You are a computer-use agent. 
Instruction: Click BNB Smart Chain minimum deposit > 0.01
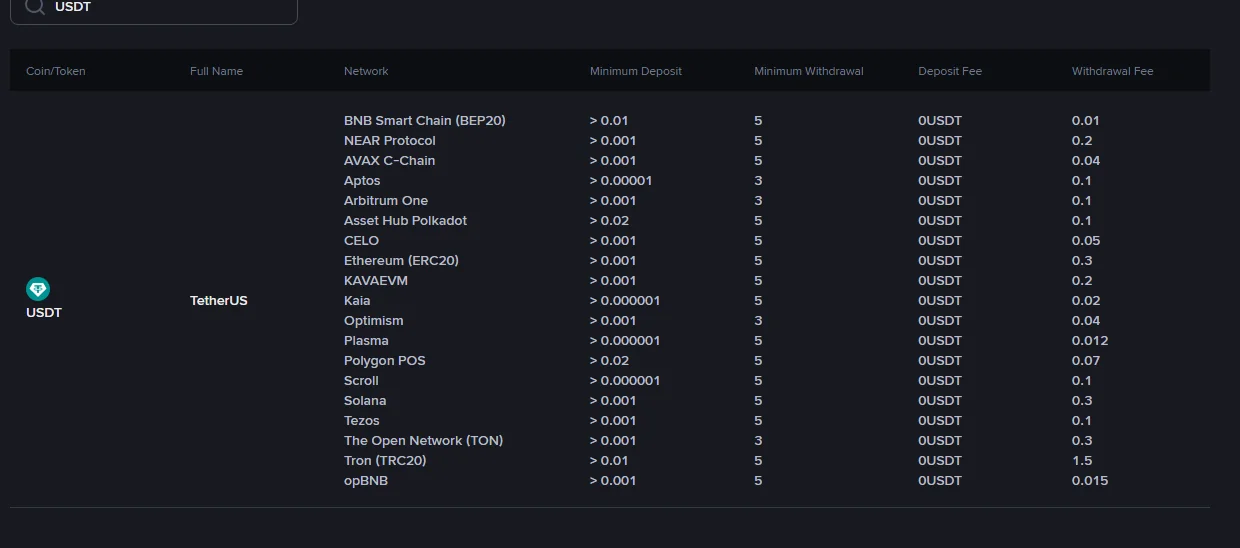[609, 120]
